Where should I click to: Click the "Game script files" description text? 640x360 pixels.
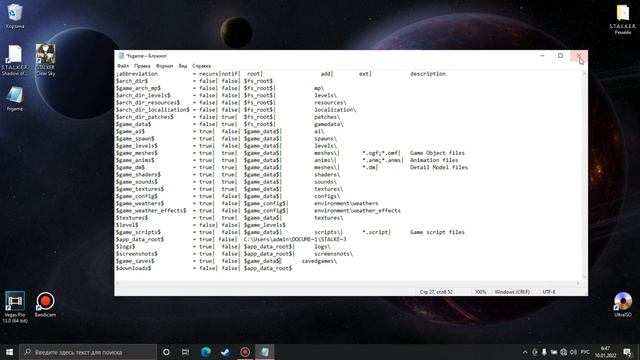pos(437,232)
